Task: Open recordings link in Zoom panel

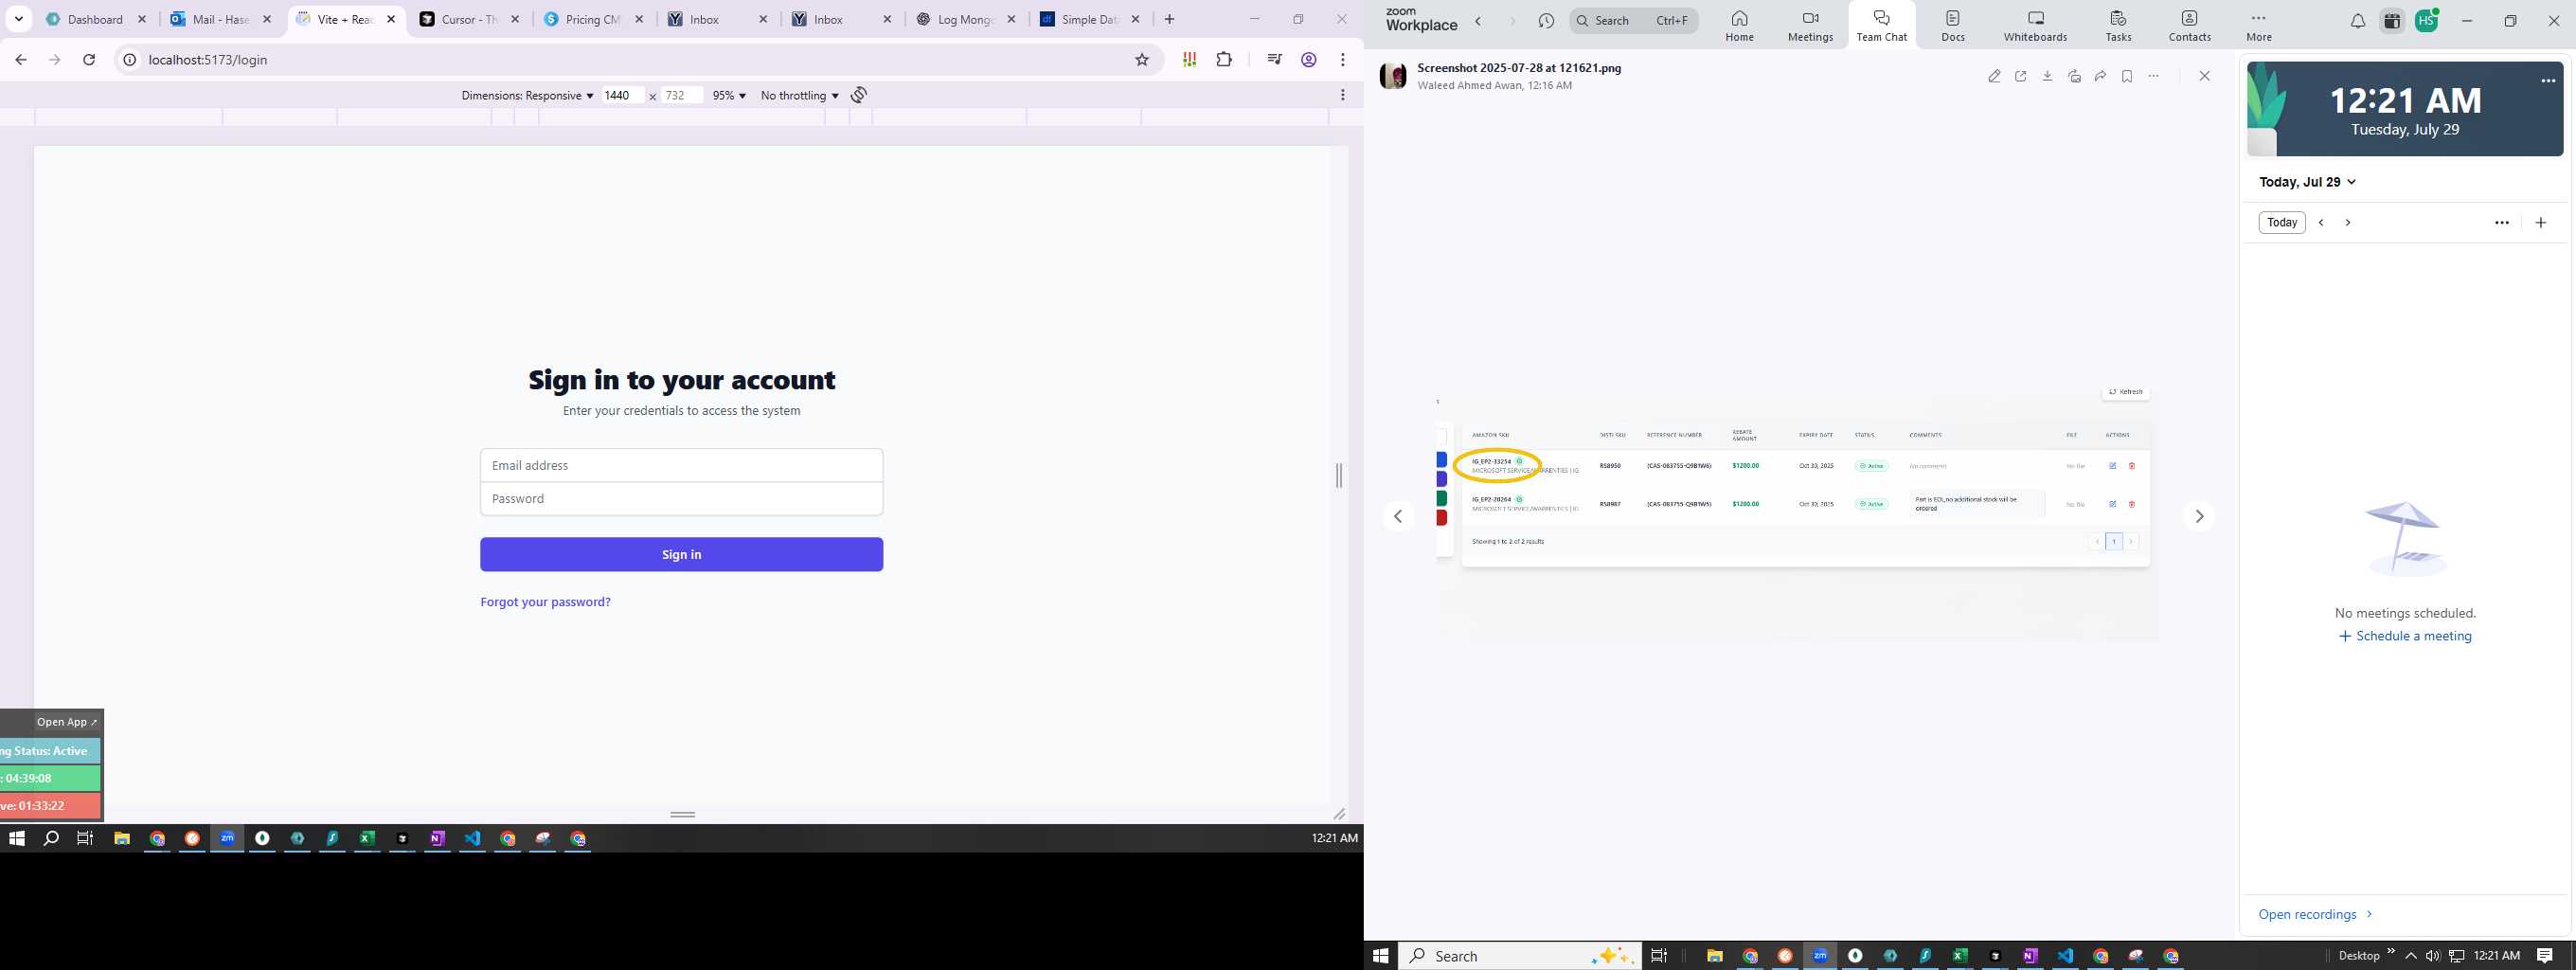Action: coord(2315,914)
